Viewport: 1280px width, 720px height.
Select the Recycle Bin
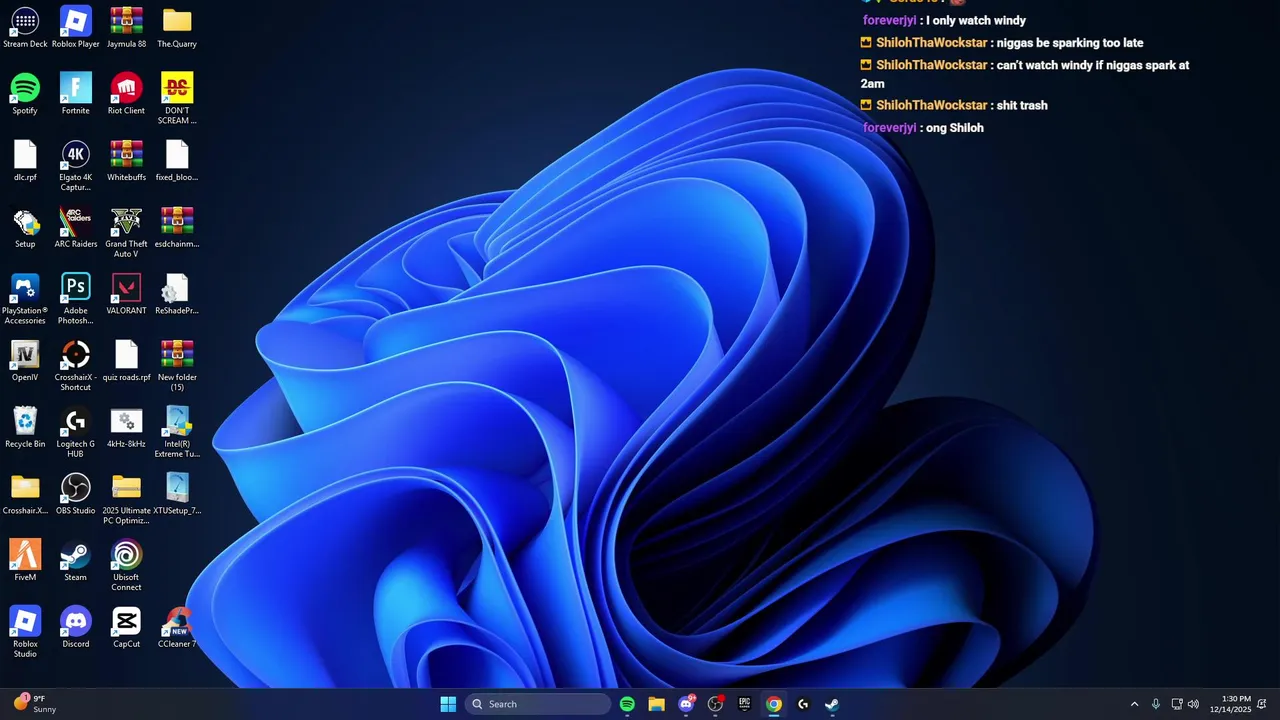click(x=25, y=428)
